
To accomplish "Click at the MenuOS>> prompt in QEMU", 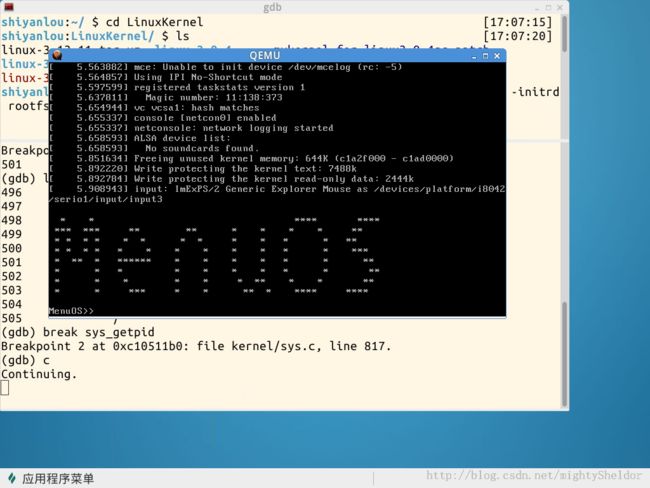I will click(x=71, y=311).
